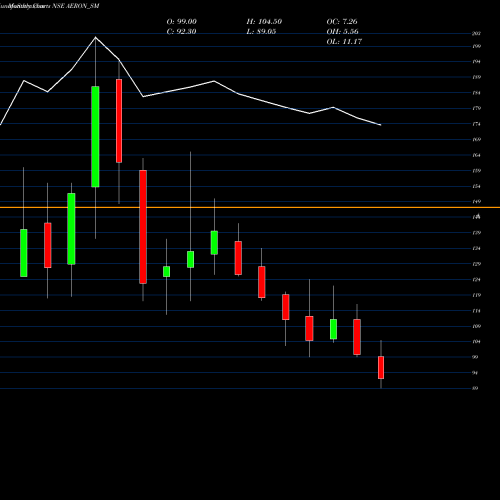Select the close value C: 92.30
This screenshot has width=500, height=500.
[181, 31]
